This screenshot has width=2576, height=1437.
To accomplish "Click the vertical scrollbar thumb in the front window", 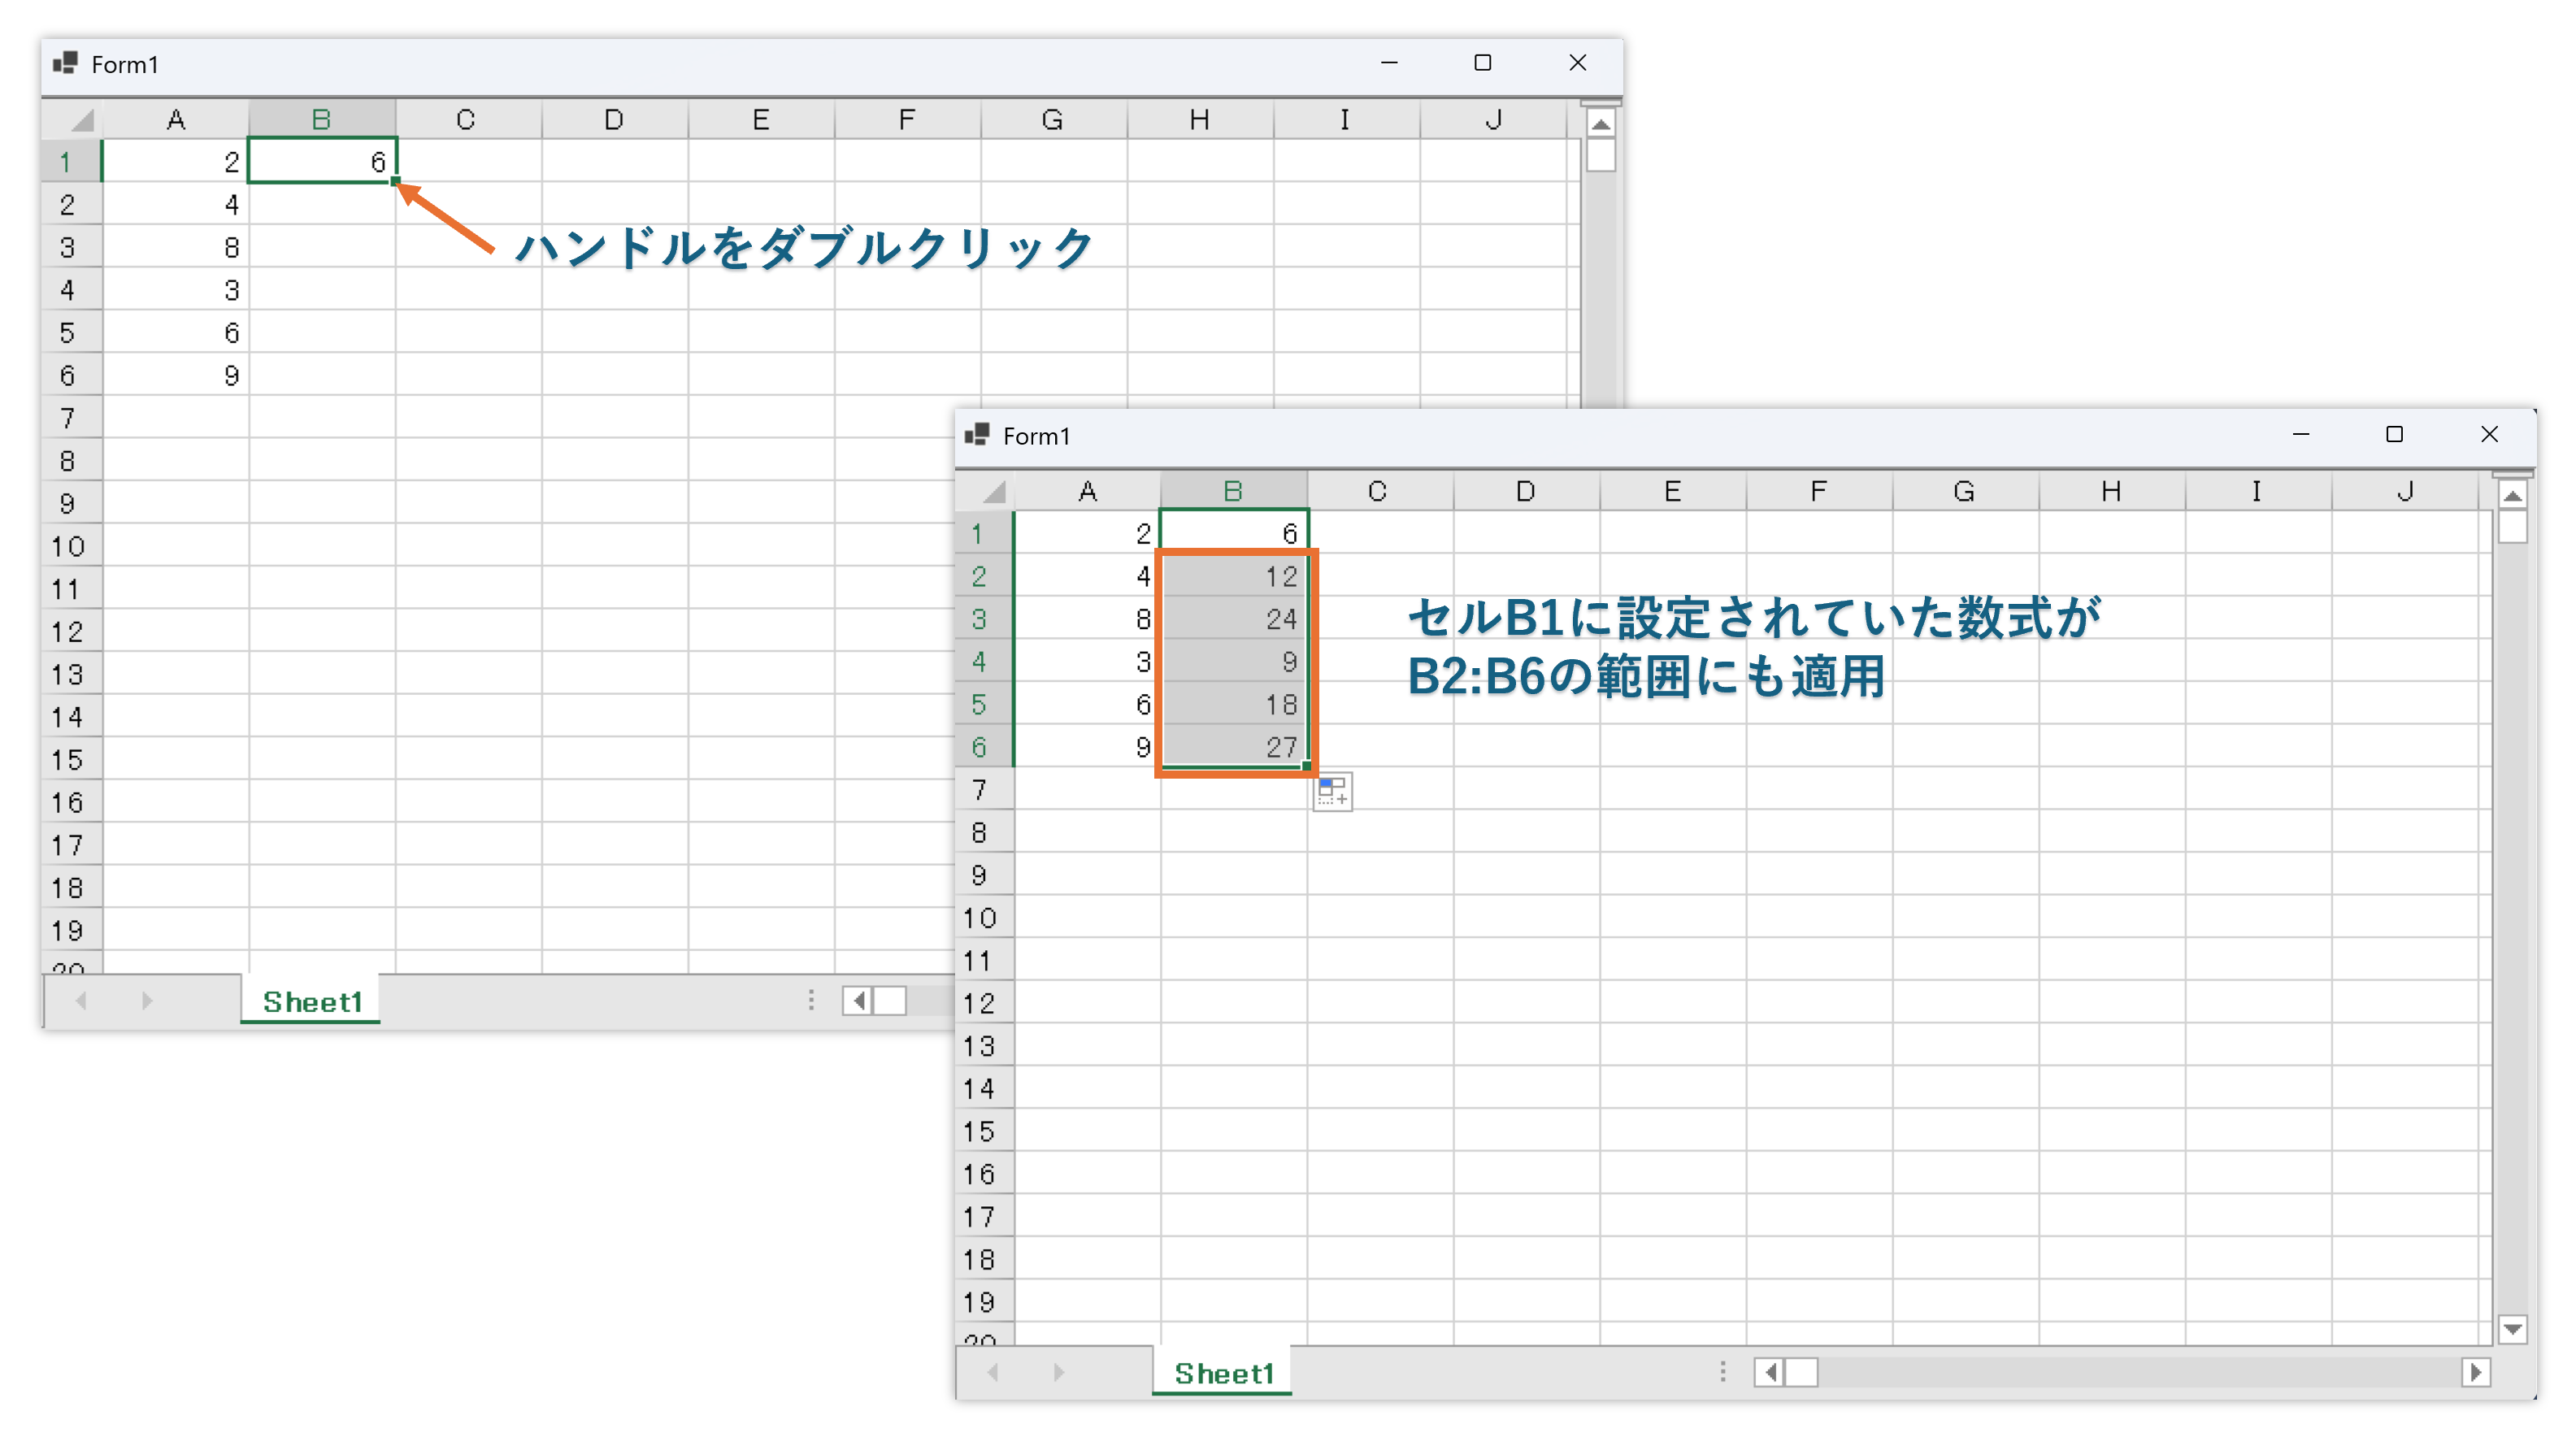I will tap(2512, 527).
